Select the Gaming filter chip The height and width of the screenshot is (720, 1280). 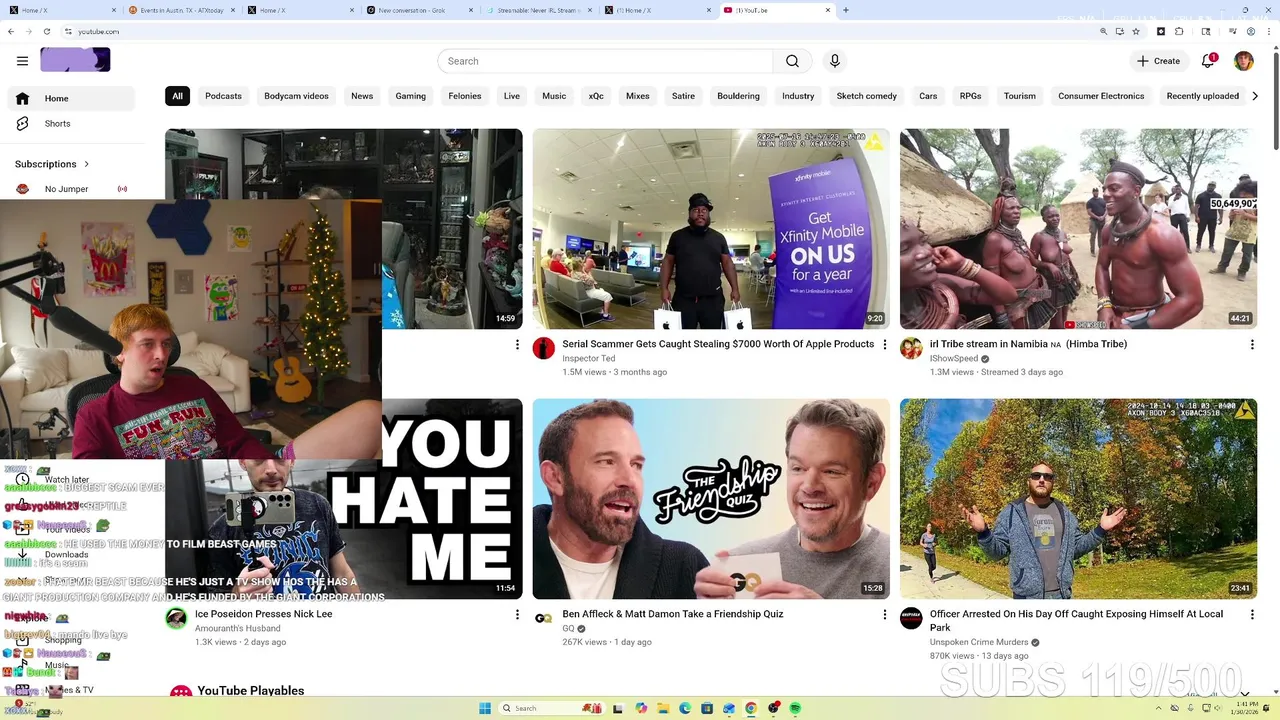[x=411, y=96]
